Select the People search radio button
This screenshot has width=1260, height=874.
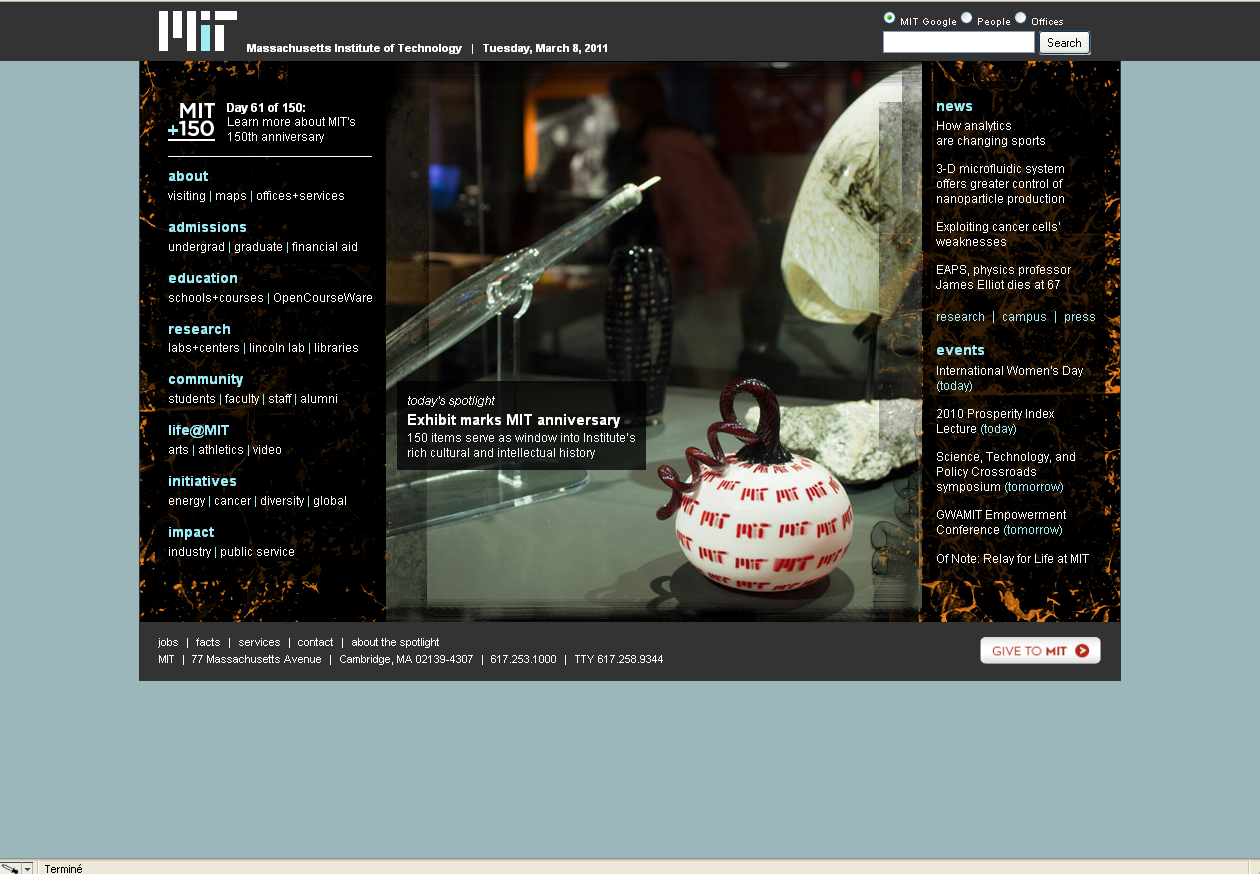coord(967,18)
